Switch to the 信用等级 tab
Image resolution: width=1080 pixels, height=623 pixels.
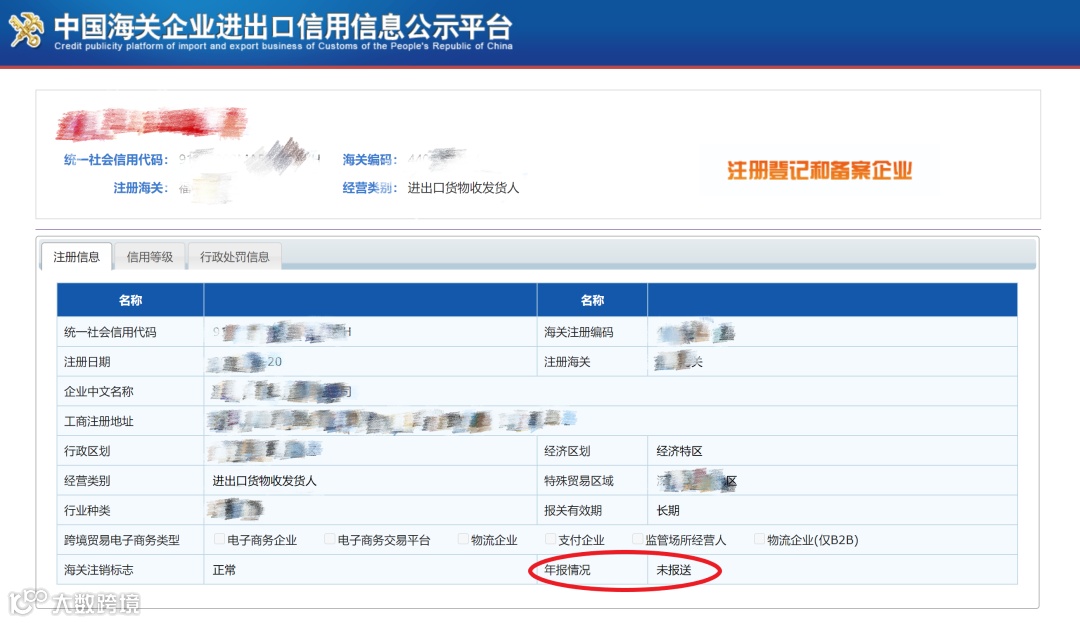(149, 257)
